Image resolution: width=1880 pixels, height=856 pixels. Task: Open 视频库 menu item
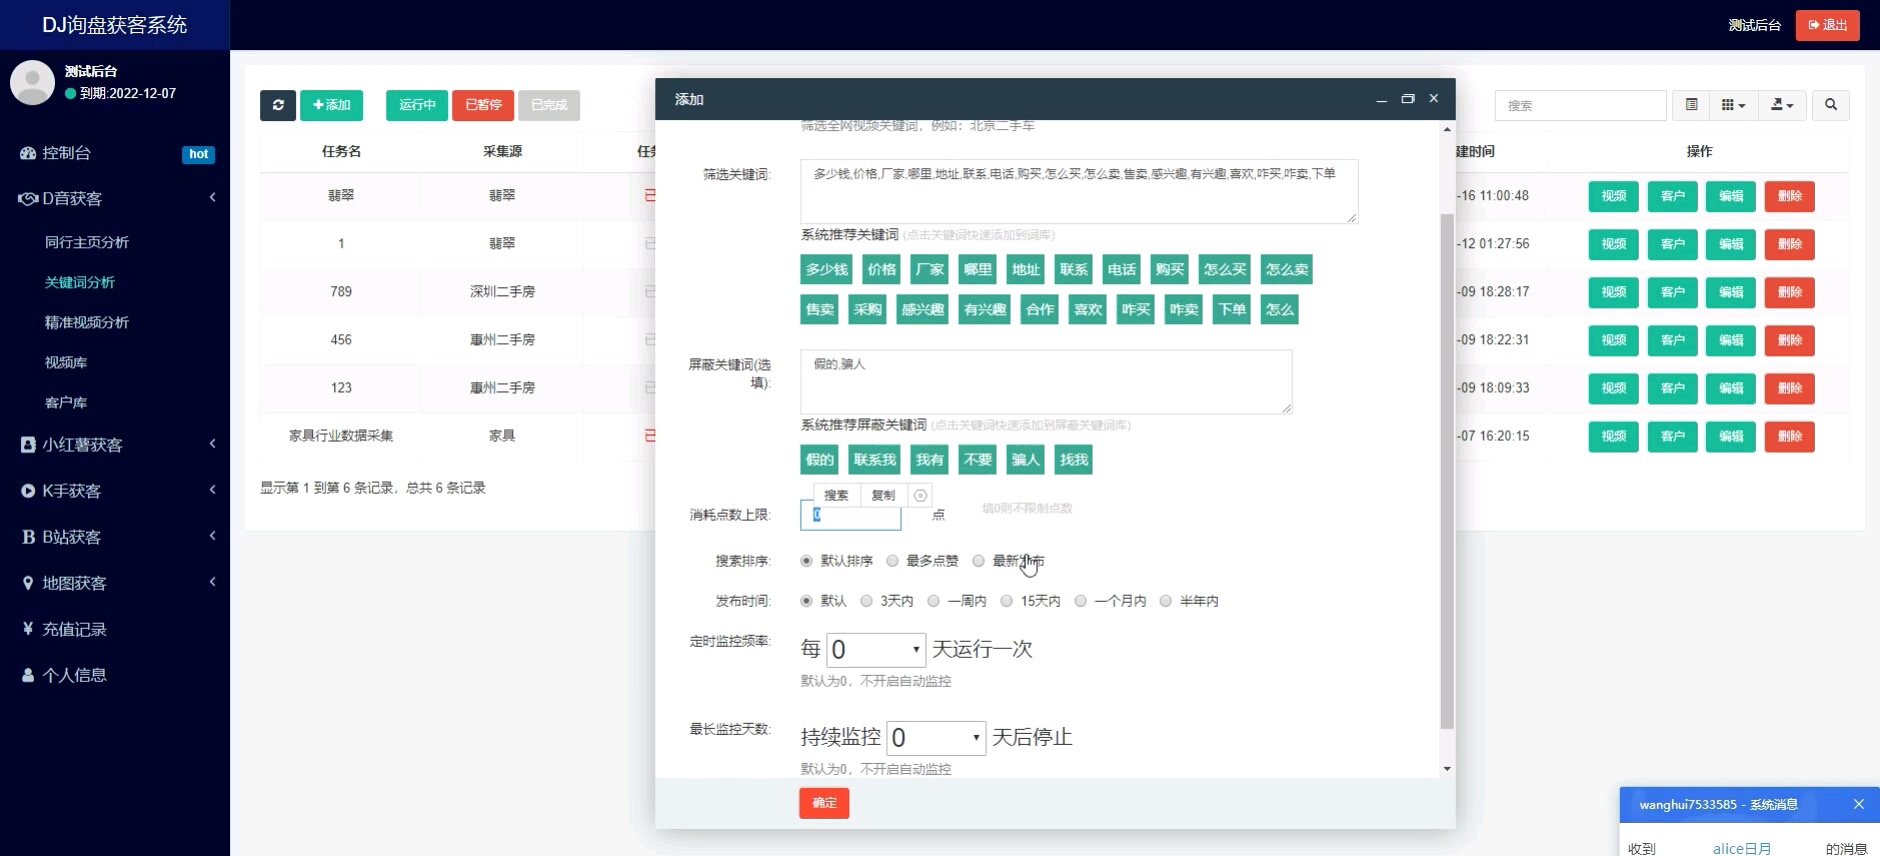point(66,362)
